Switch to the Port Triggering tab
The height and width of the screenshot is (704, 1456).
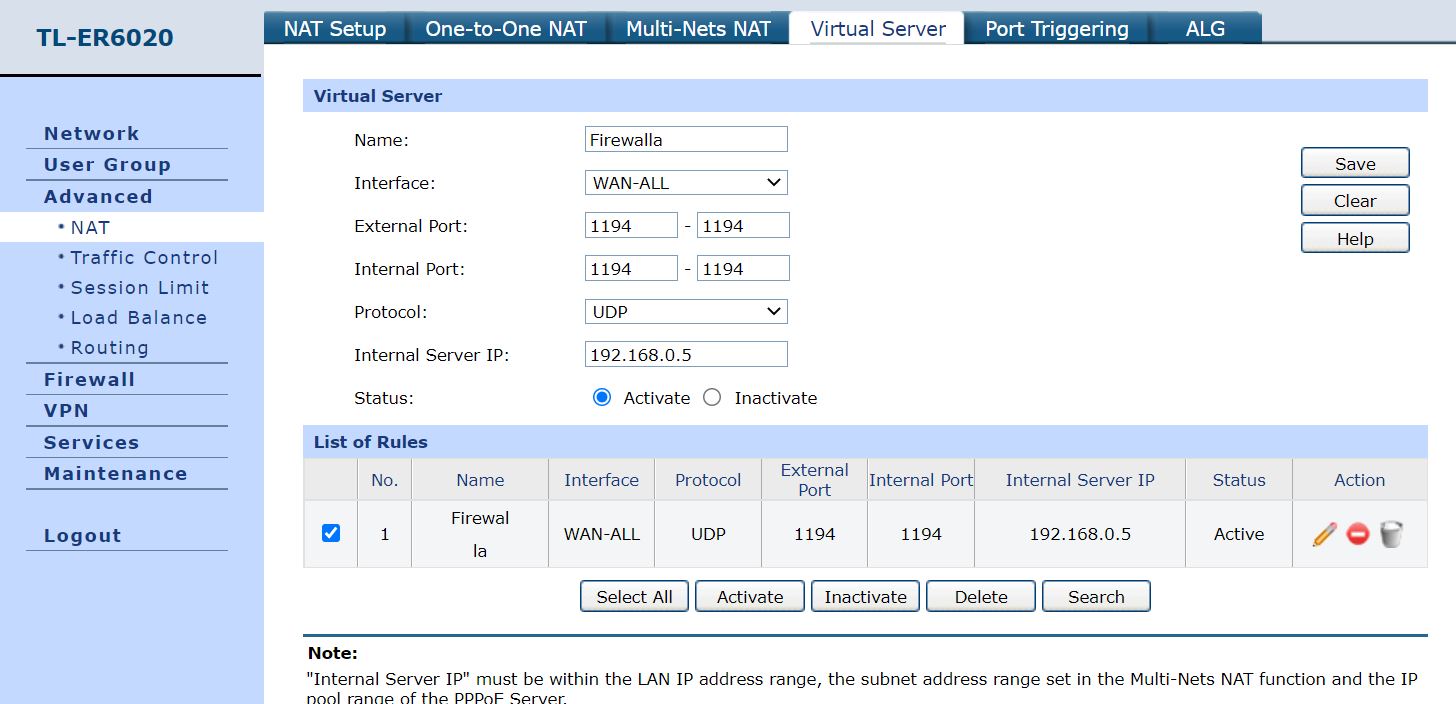point(1056,29)
